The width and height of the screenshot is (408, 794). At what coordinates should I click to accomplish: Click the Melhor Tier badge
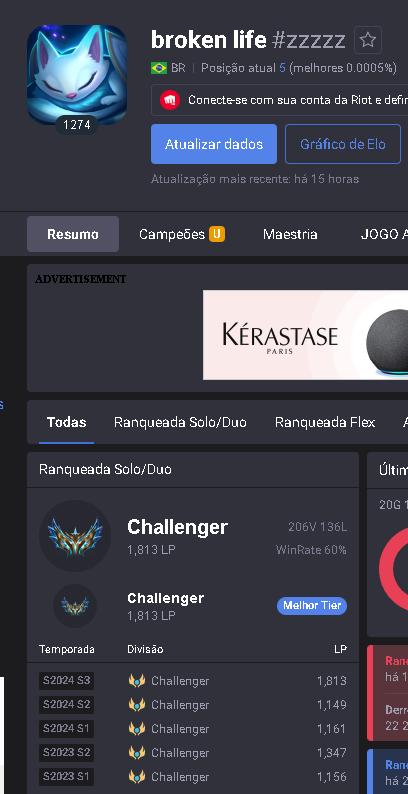pyautogui.click(x=312, y=606)
